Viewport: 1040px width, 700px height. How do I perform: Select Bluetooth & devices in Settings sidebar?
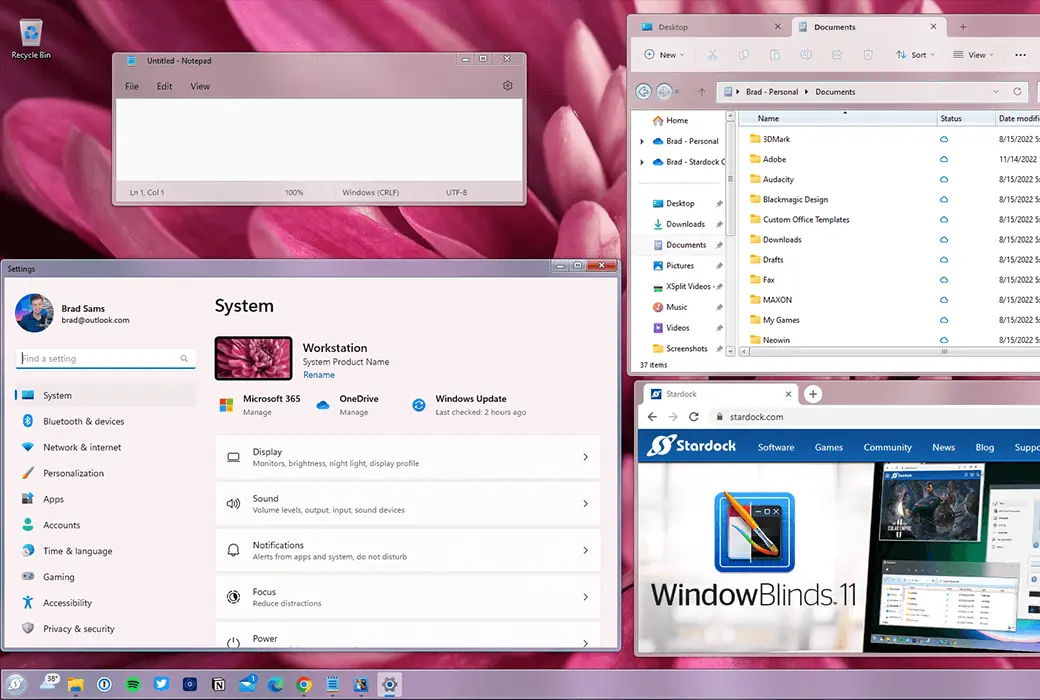pyautogui.click(x=105, y=421)
